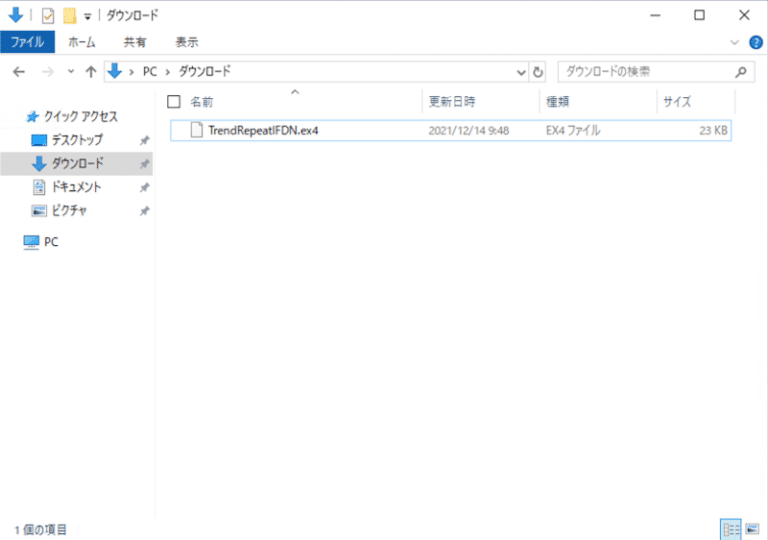Click the pin icon next to デスクトップ
Viewport: 768px width, 540px height.
coord(144,141)
